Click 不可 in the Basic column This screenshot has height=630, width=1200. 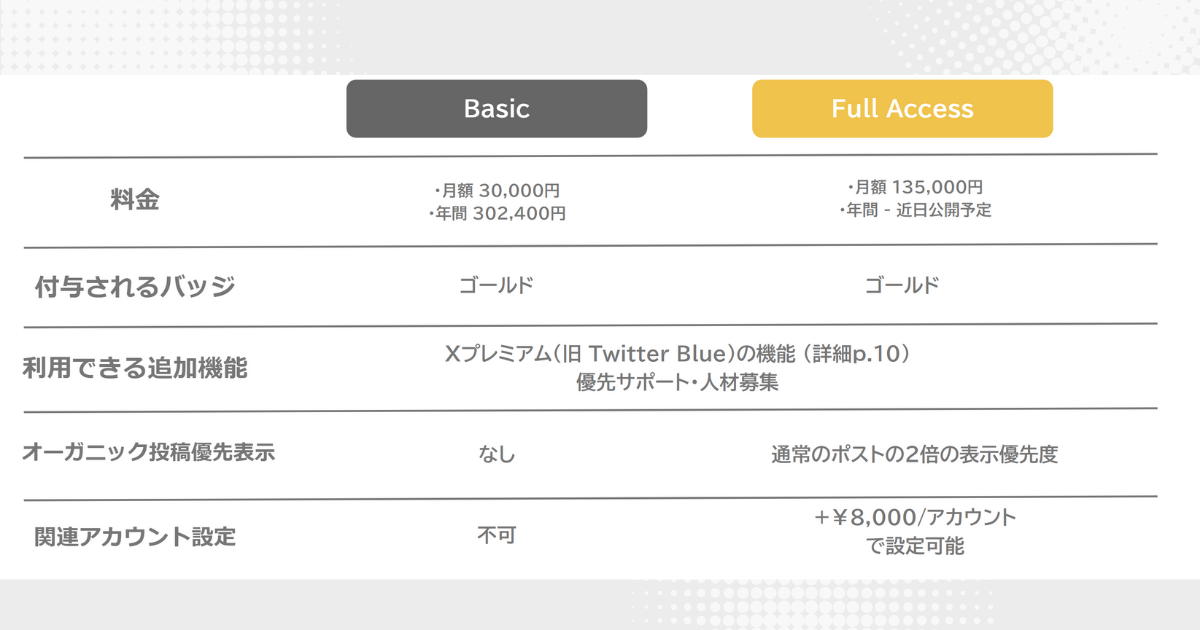tap(496, 536)
